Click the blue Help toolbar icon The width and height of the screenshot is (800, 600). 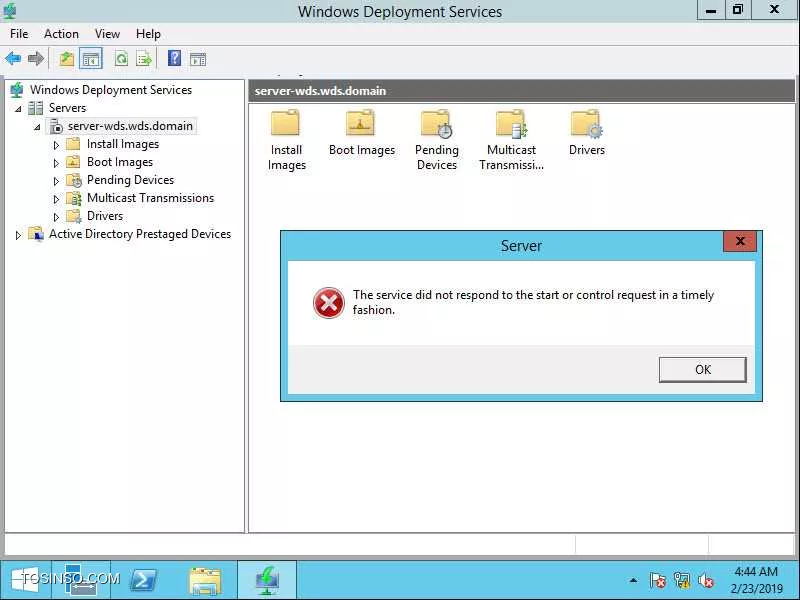click(174, 58)
